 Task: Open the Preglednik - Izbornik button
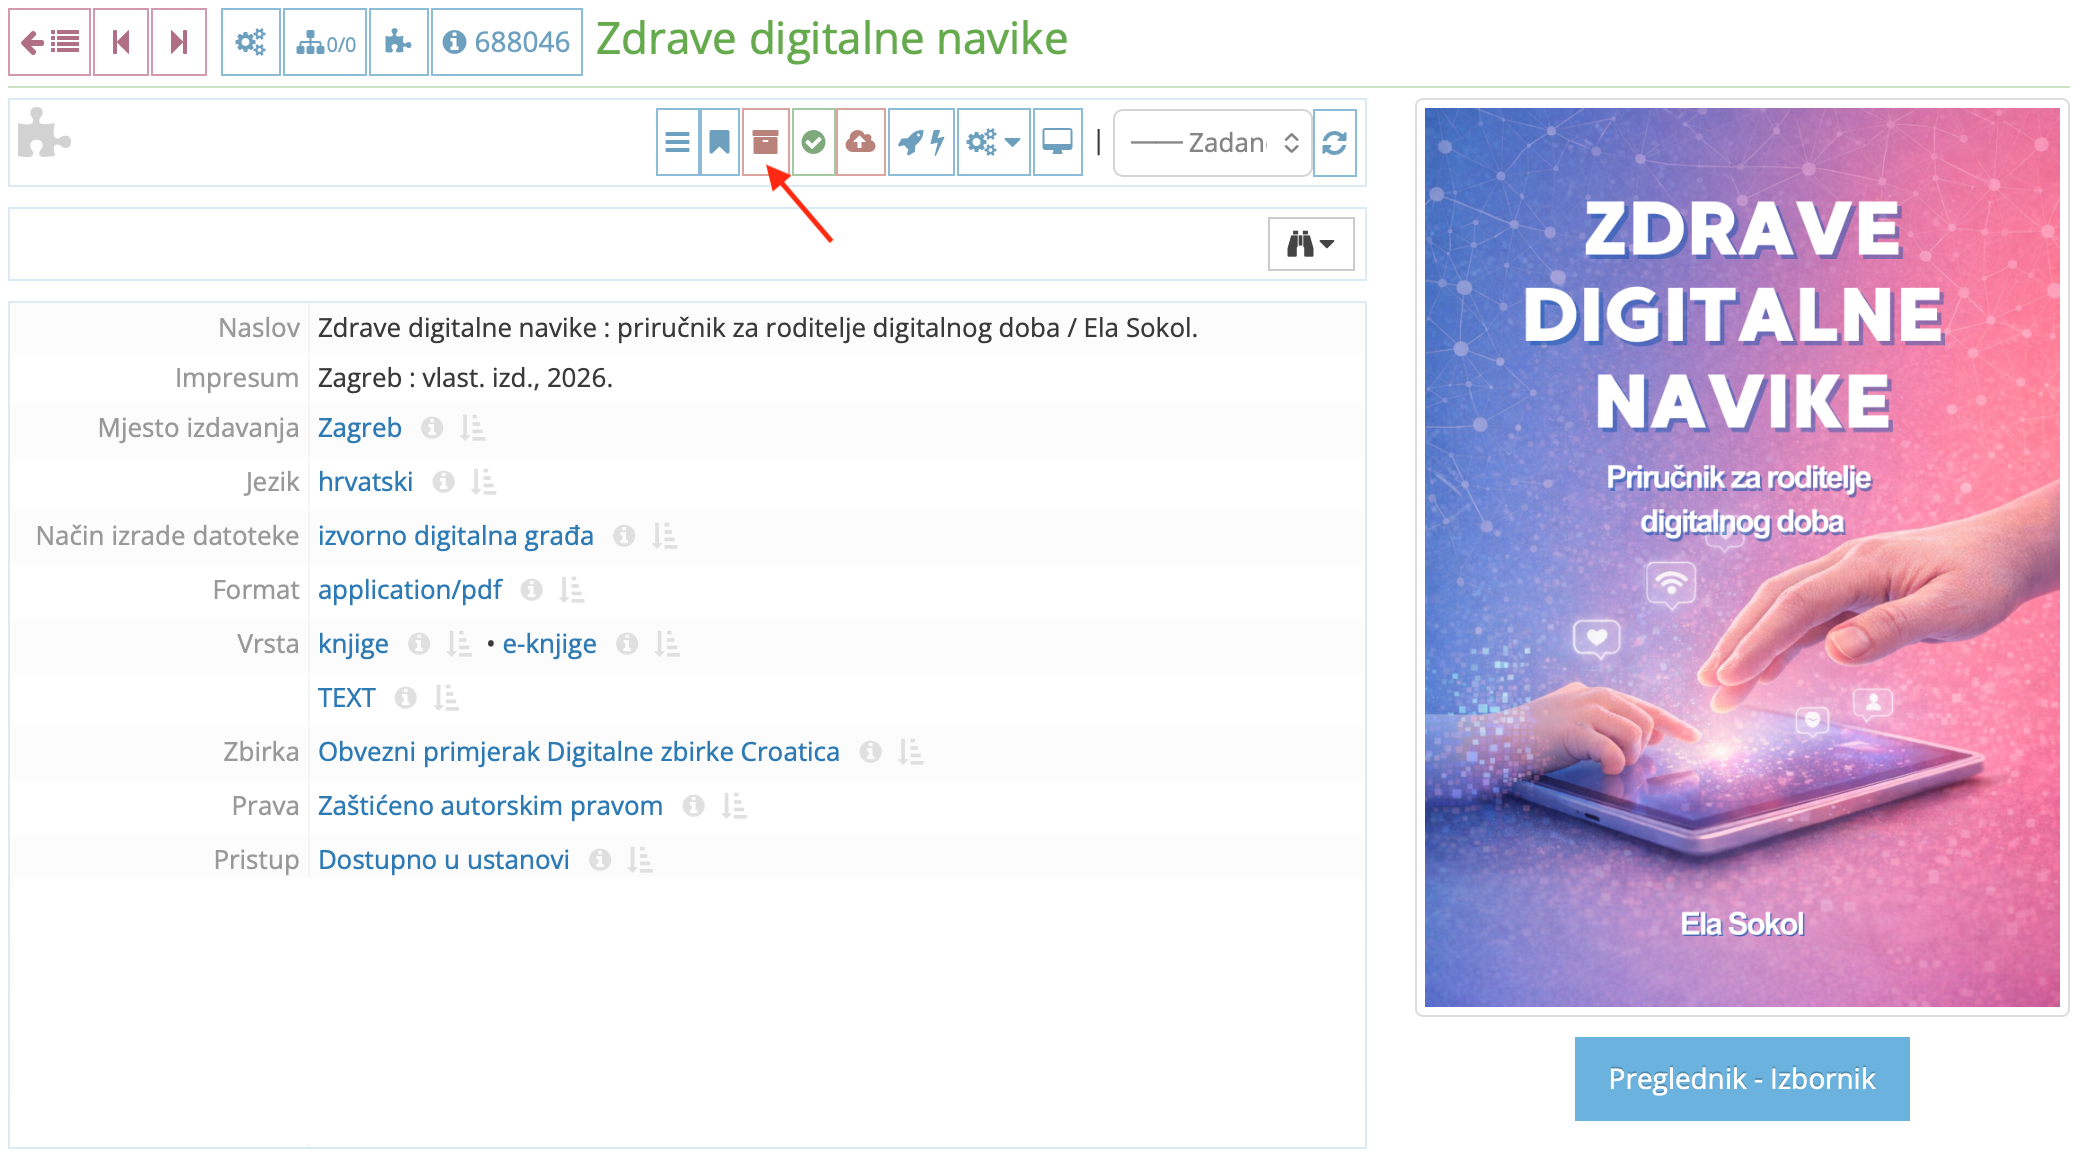click(1741, 1079)
